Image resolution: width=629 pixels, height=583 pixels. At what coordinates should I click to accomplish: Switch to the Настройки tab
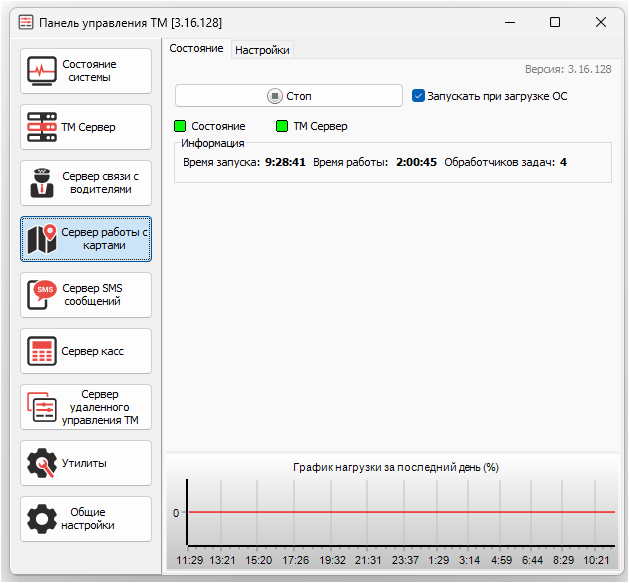[x=262, y=50]
